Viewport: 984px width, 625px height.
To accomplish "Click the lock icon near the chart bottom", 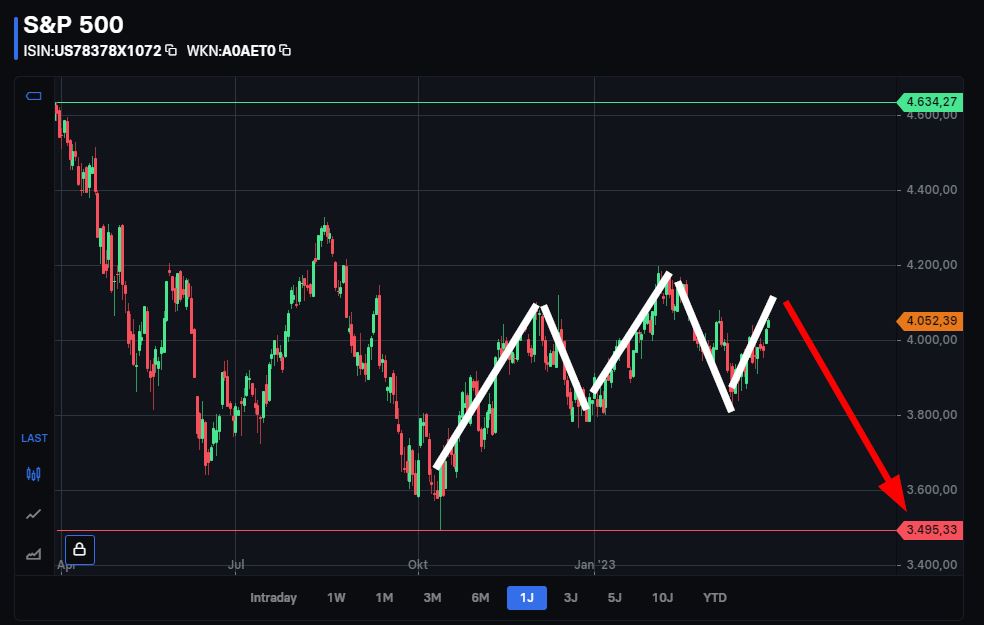I will point(78,549).
